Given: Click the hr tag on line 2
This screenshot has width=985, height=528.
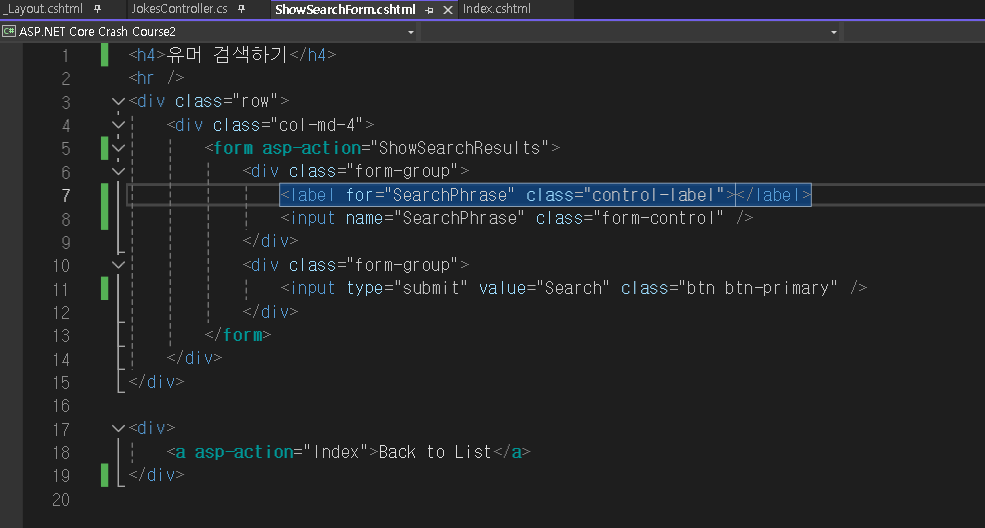Looking at the screenshot, I should (x=156, y=78).
